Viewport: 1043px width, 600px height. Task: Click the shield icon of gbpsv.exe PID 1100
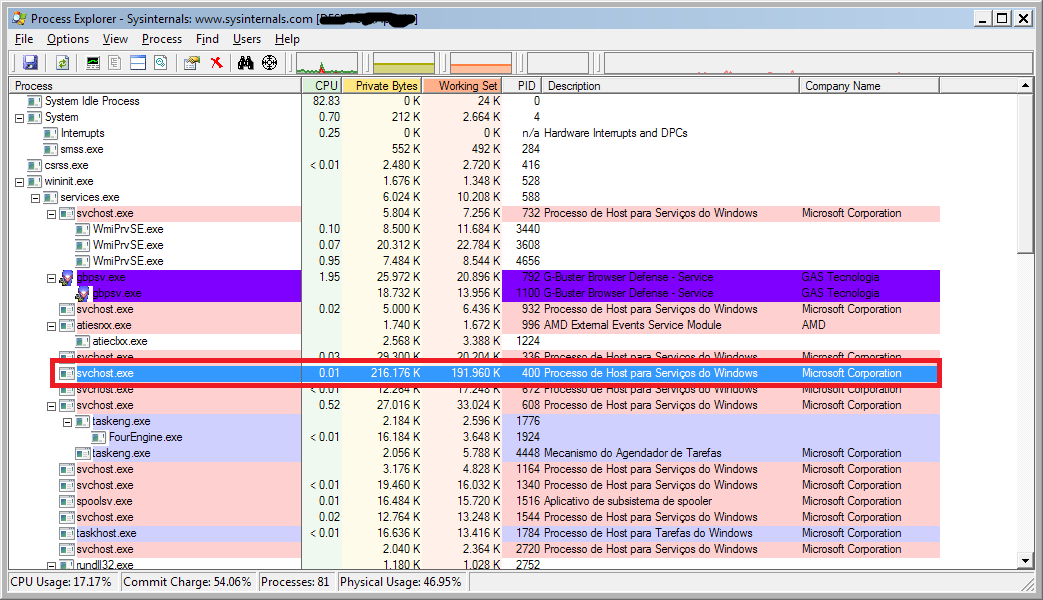tap(82, 293)
